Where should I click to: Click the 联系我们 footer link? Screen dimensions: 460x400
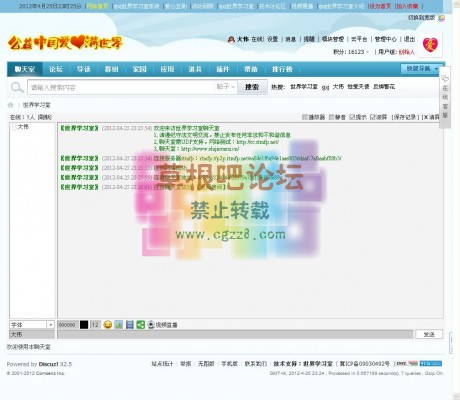256,364
